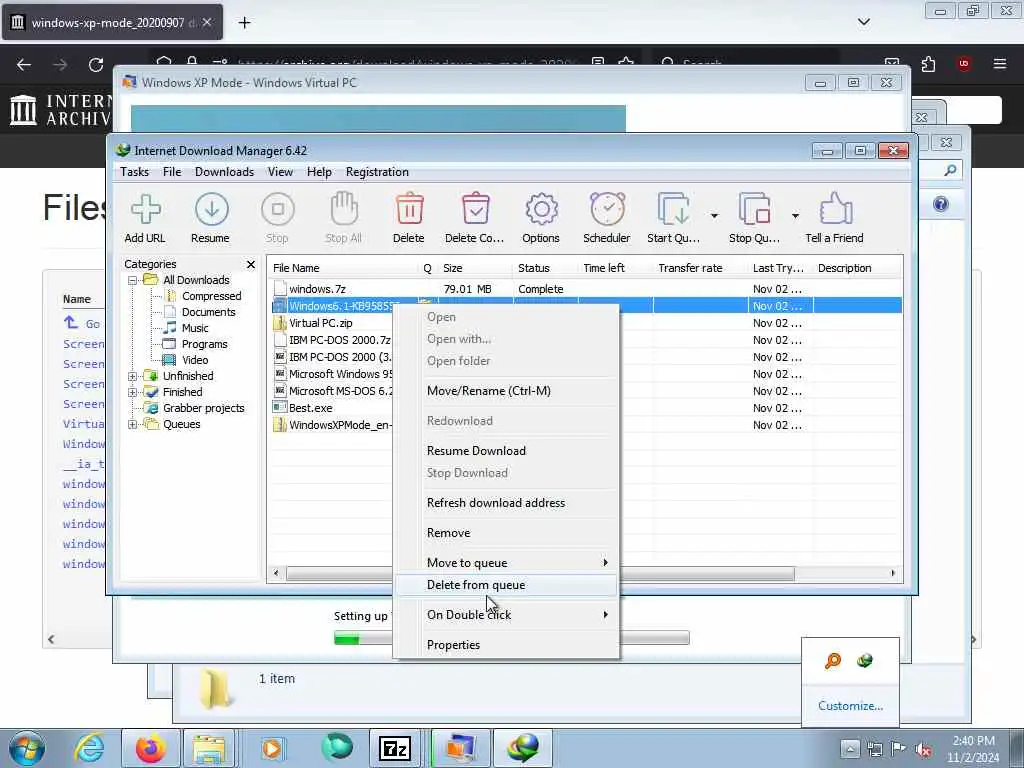Open the Windows Start button
This screenshot has height=768, width=1024.
coord(27,748)
